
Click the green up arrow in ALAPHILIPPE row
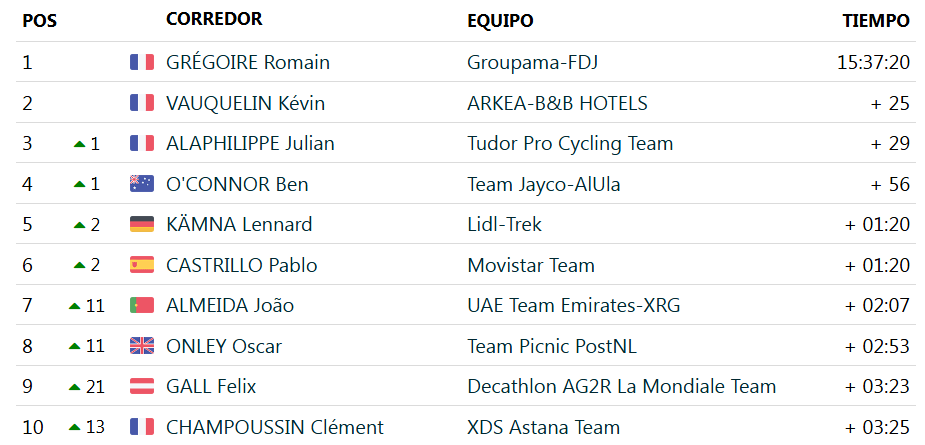79,144
